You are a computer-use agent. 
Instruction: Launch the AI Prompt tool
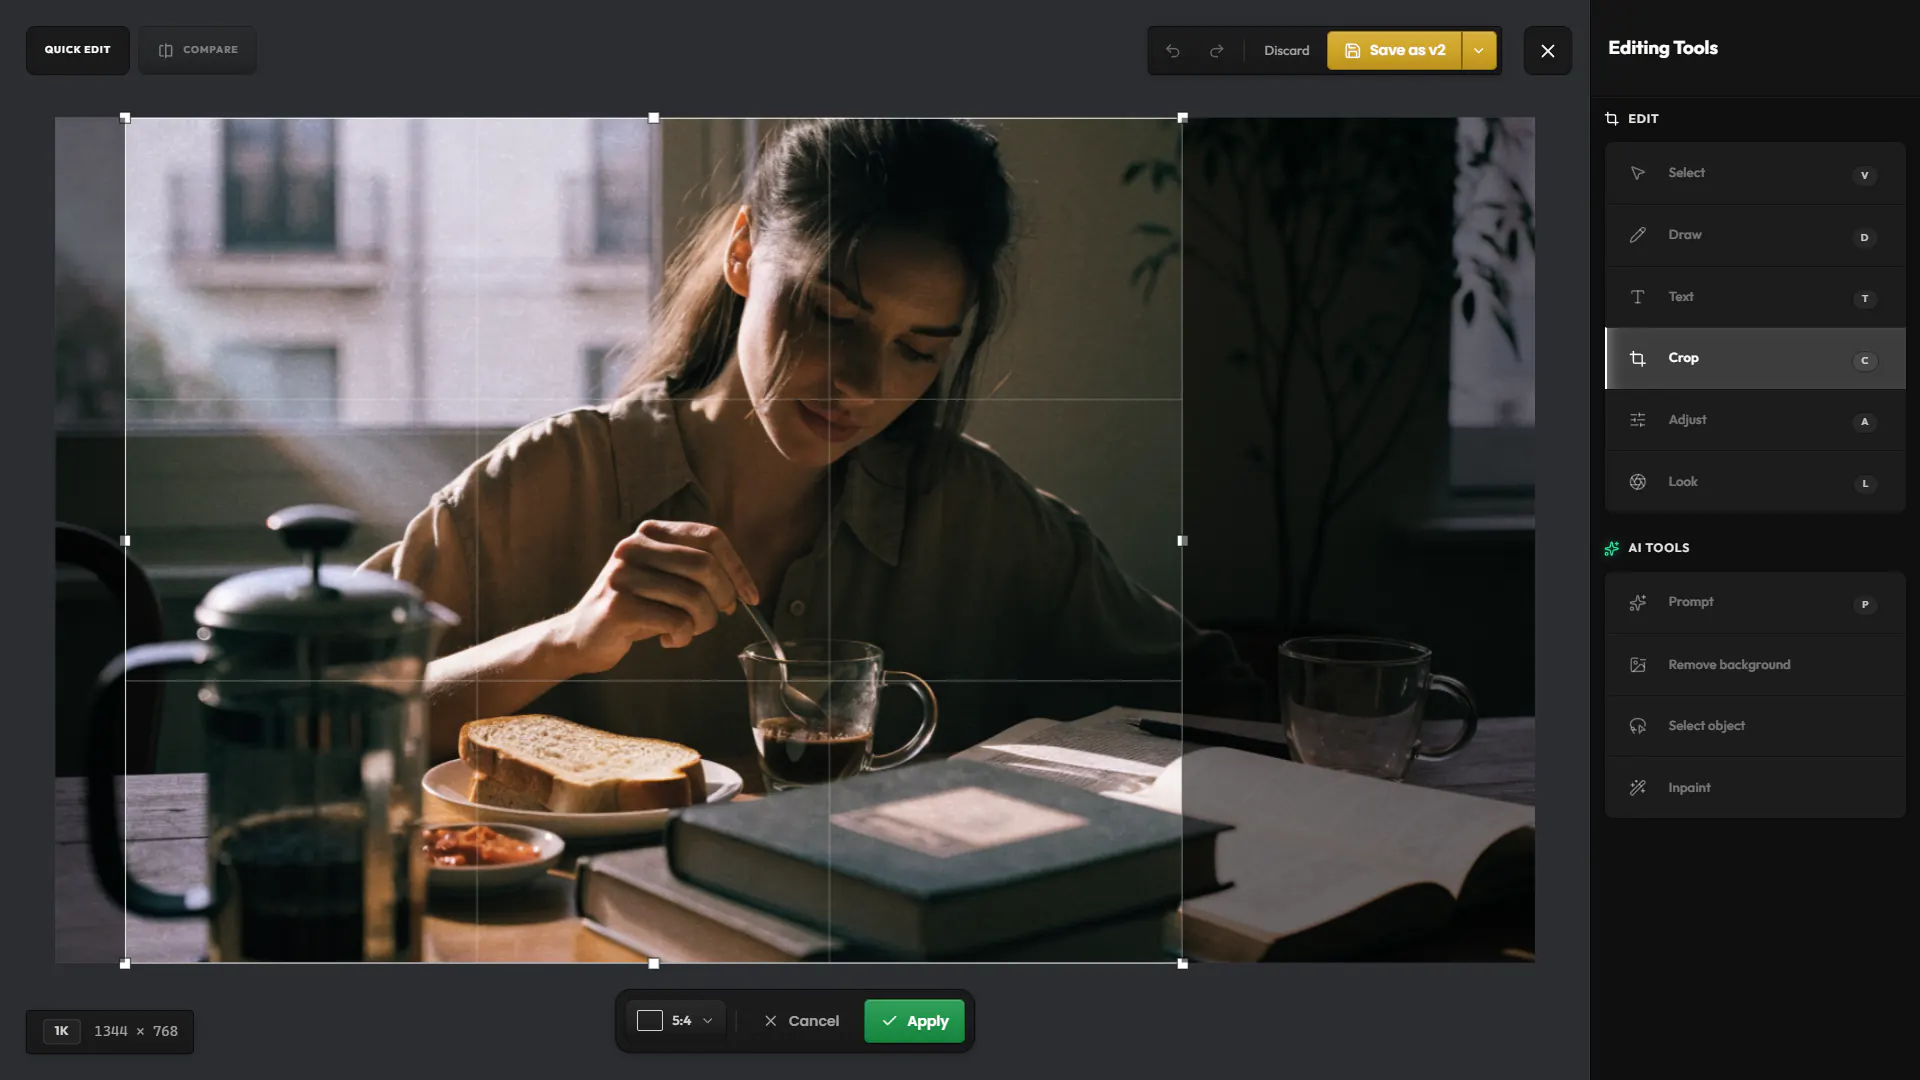[1755, 603]
